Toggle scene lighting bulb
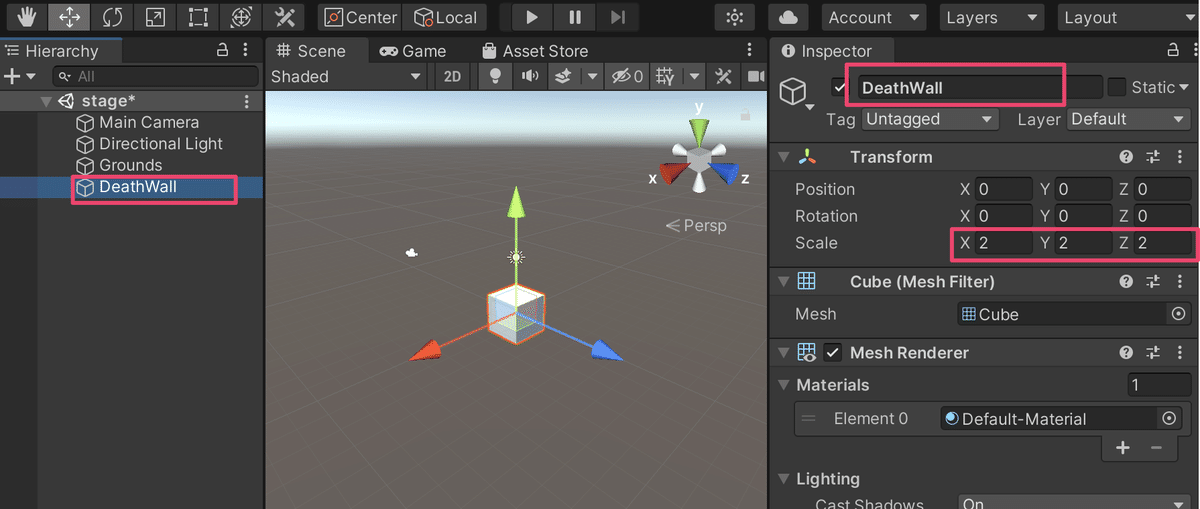The width and height of the screenshot is (1200, 509). point(493,76)
